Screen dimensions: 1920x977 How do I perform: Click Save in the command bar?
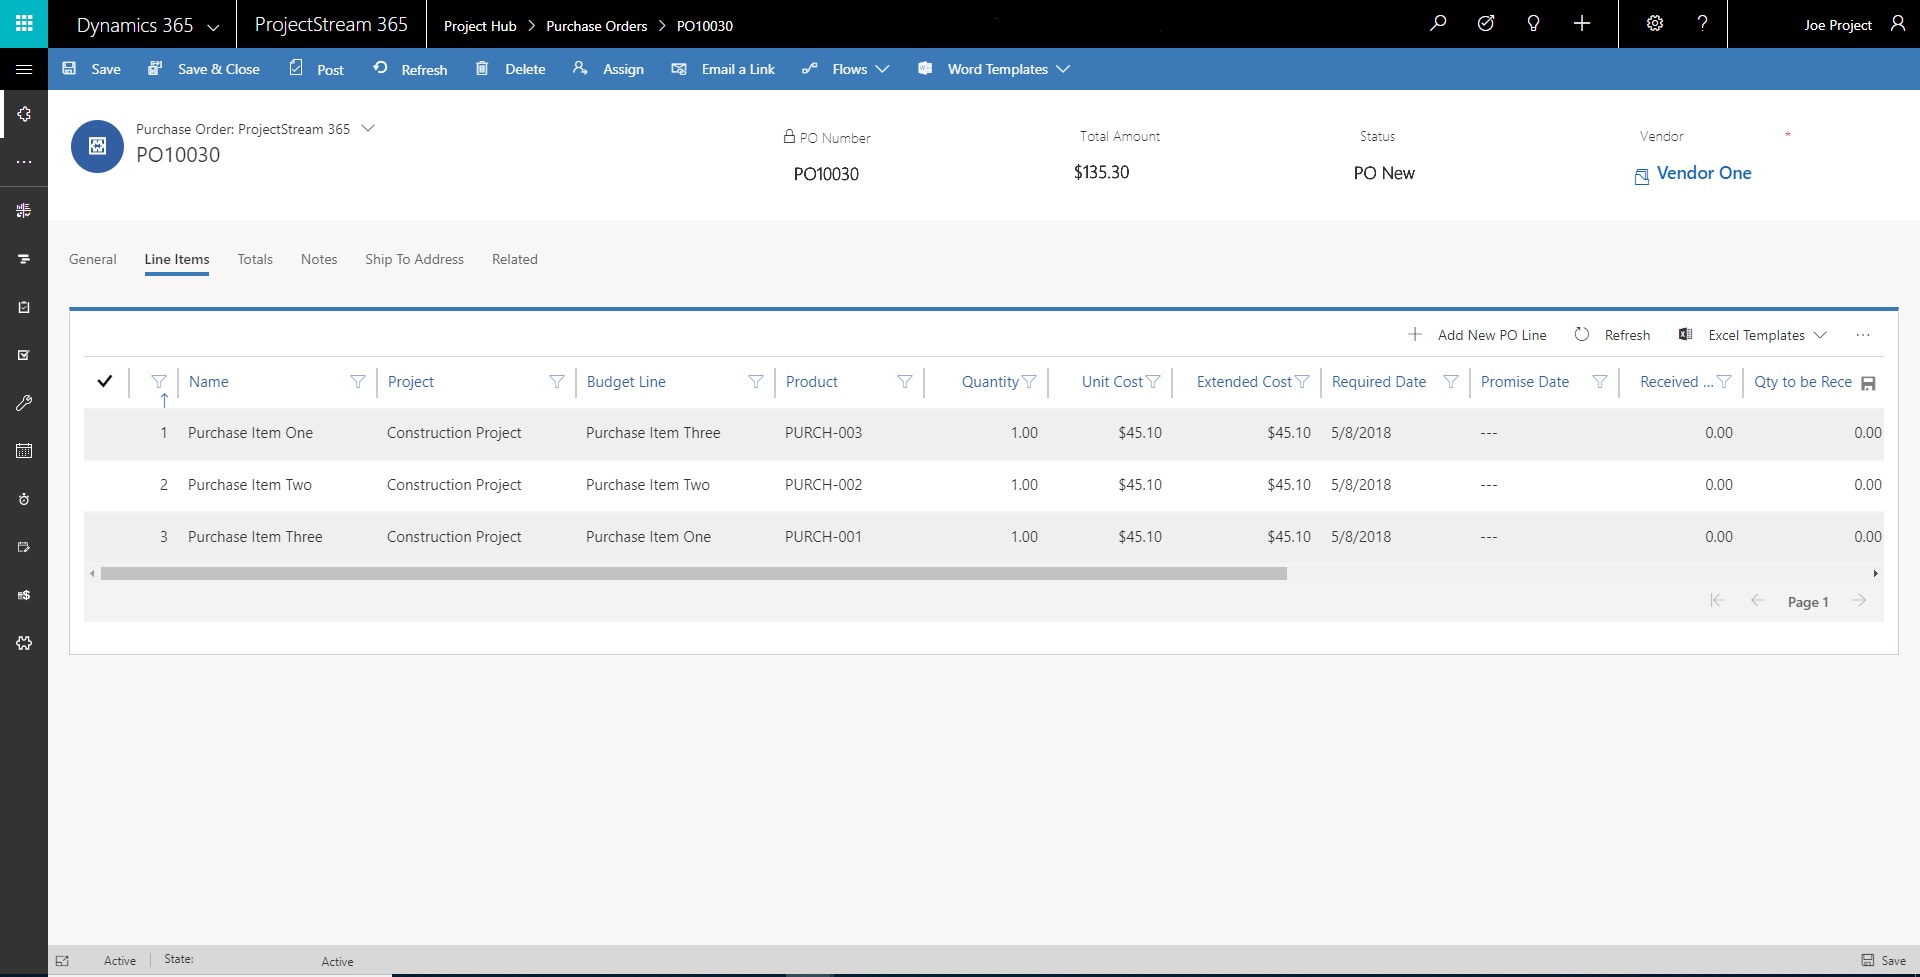[x=92, y=69]
